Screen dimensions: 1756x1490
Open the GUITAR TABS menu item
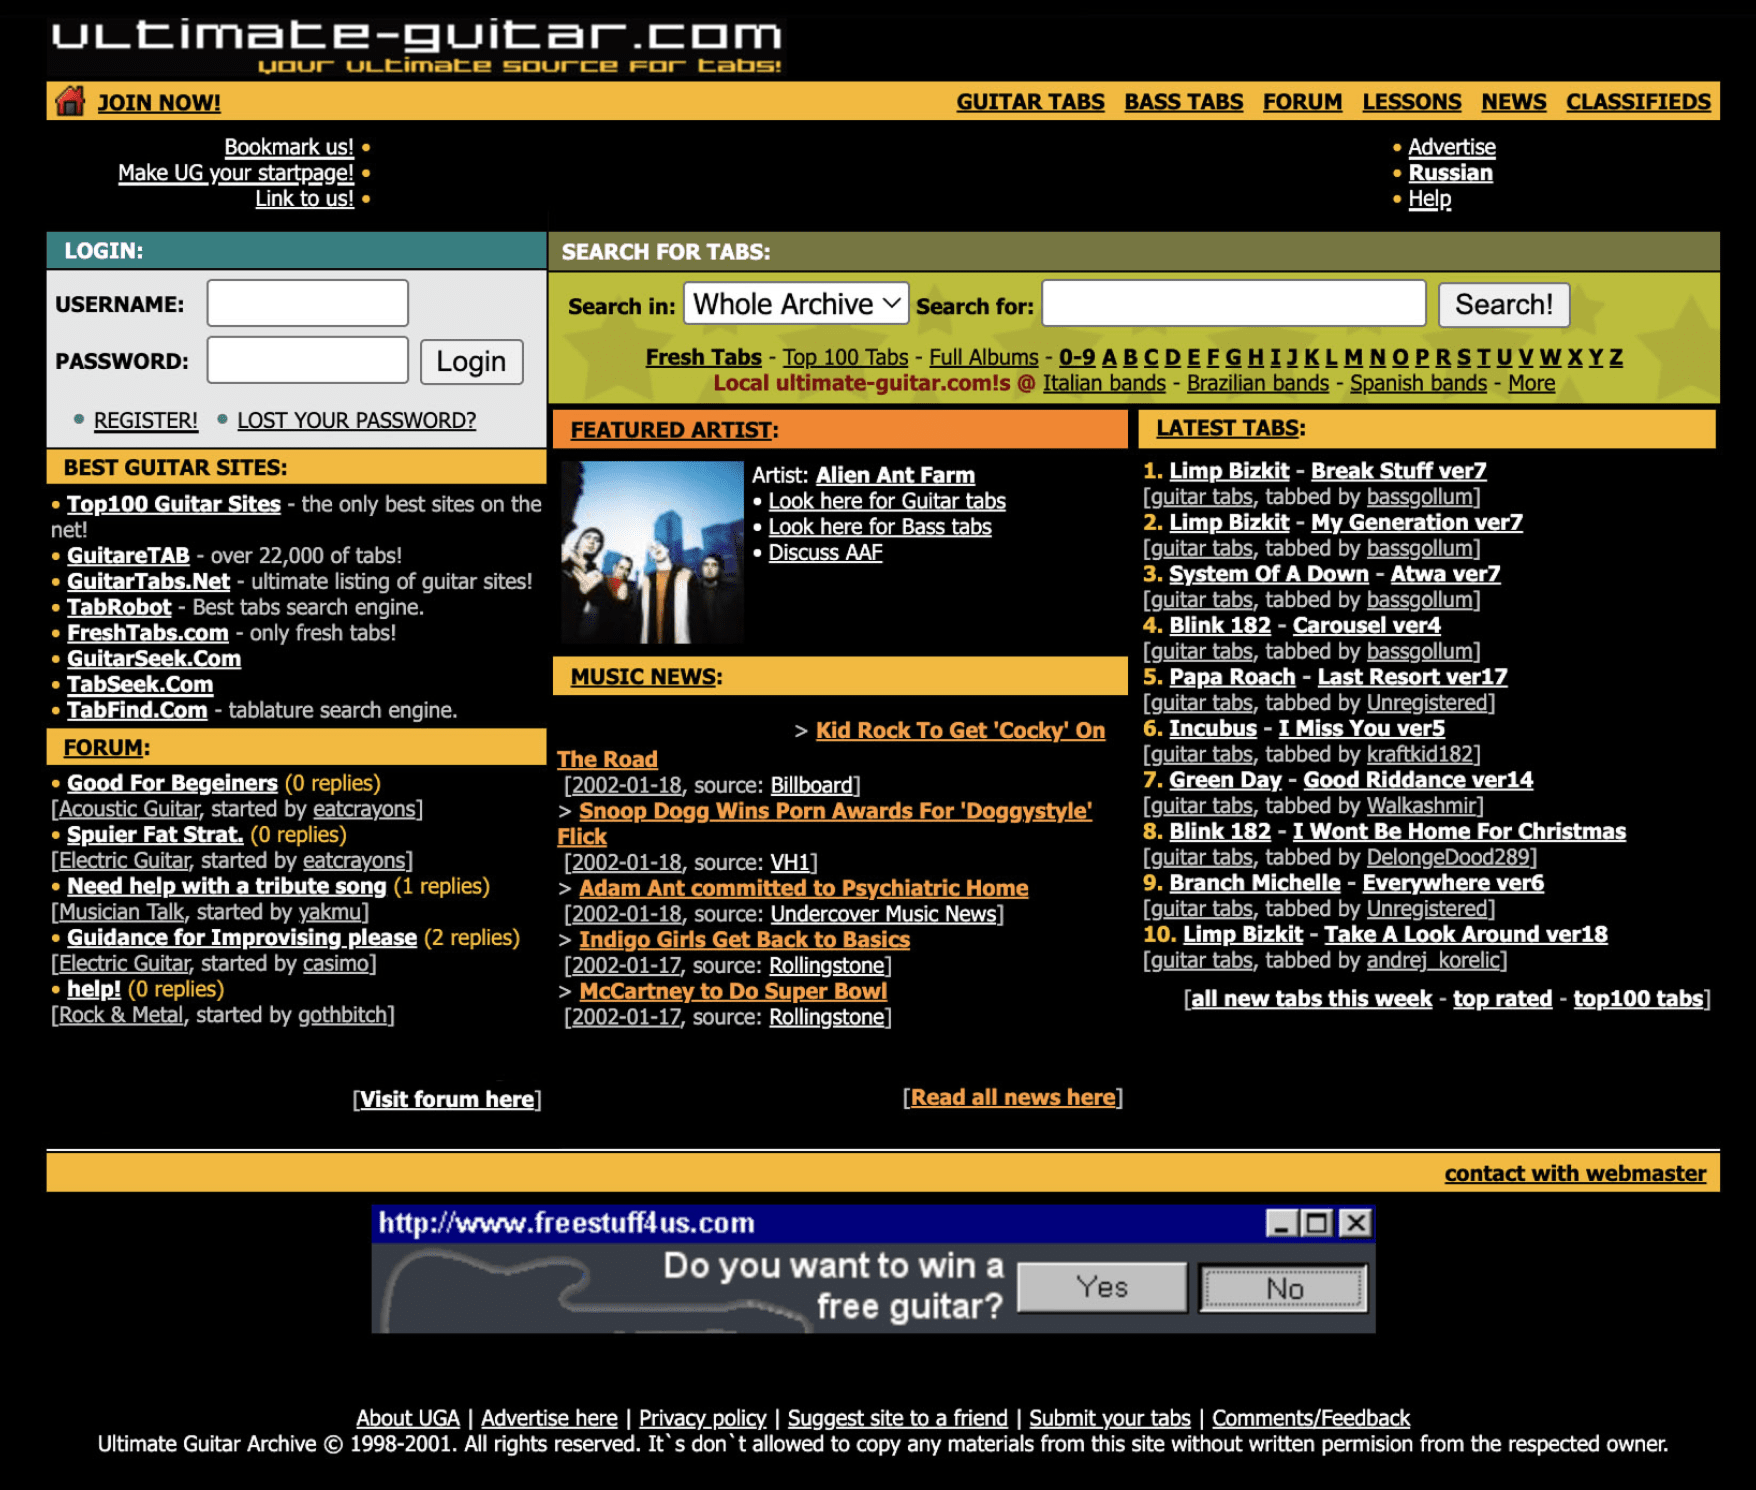pyautogui.click(x=1030, y=102)
